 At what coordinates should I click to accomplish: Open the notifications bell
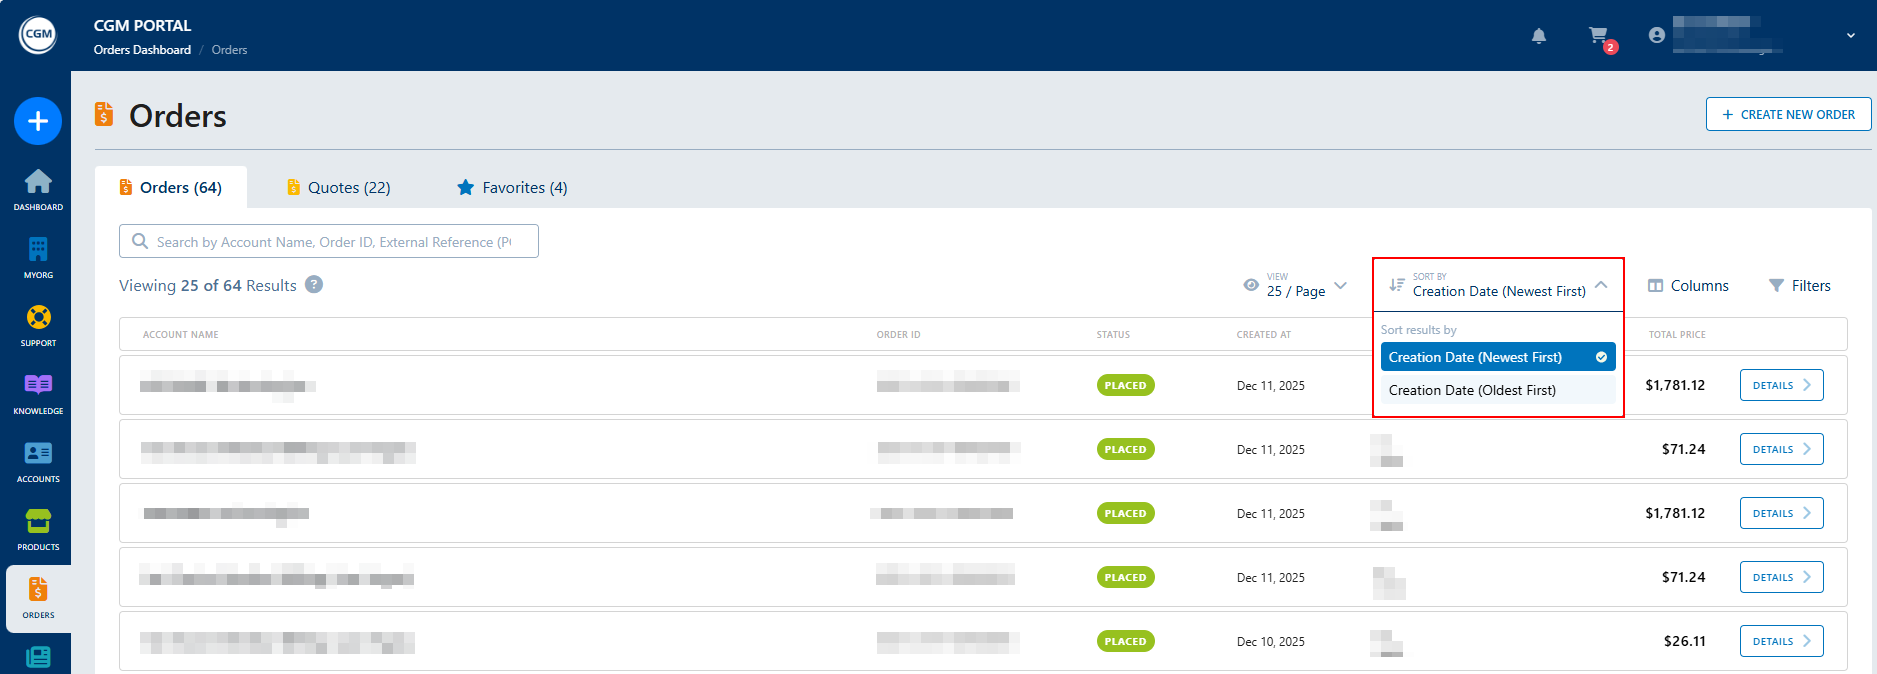point(1539,36)
